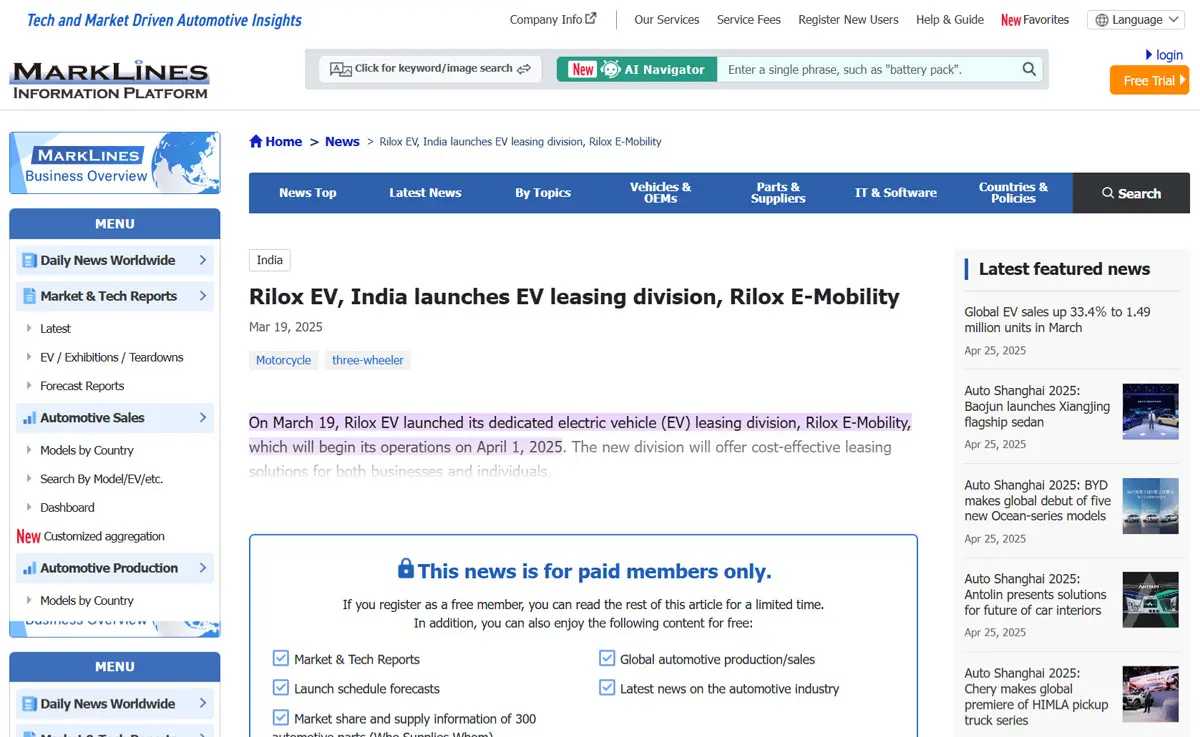This screenshot has height=737, width=1200.
Task: Open the Chery HIMLA pickup thumbnail
Action: (1151, 694)
